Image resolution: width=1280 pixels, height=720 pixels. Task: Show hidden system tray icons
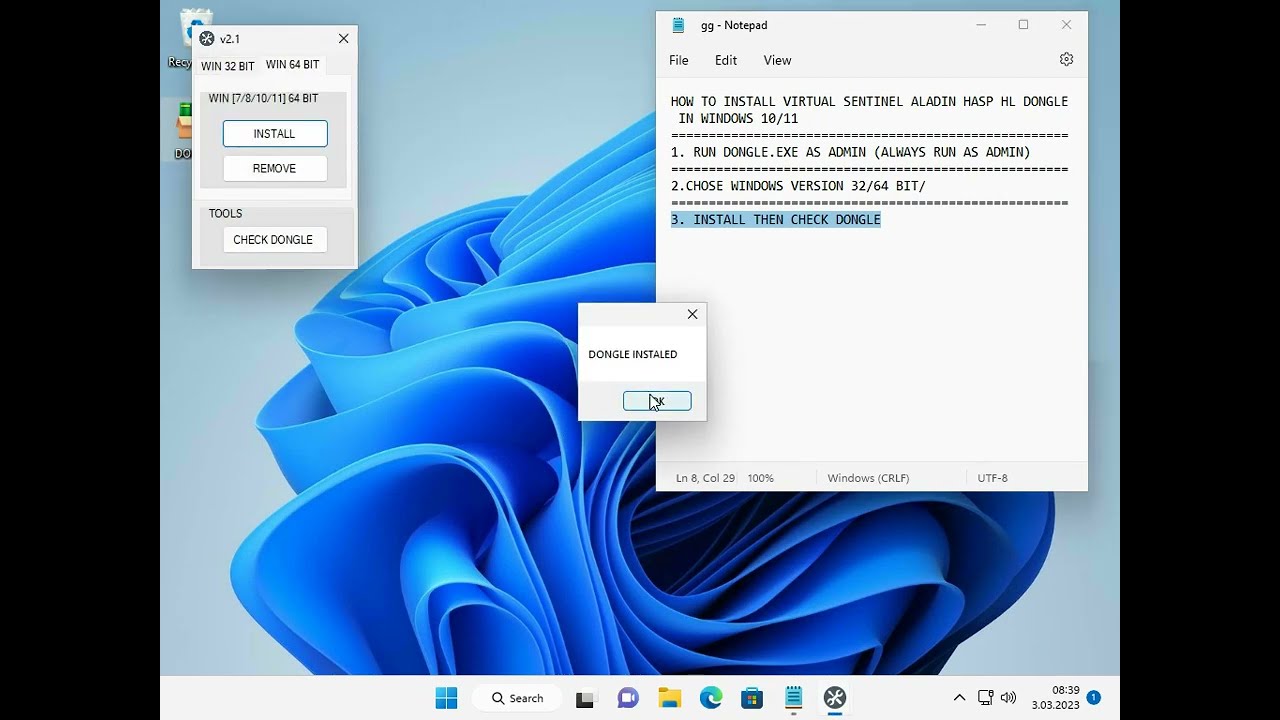959,698
